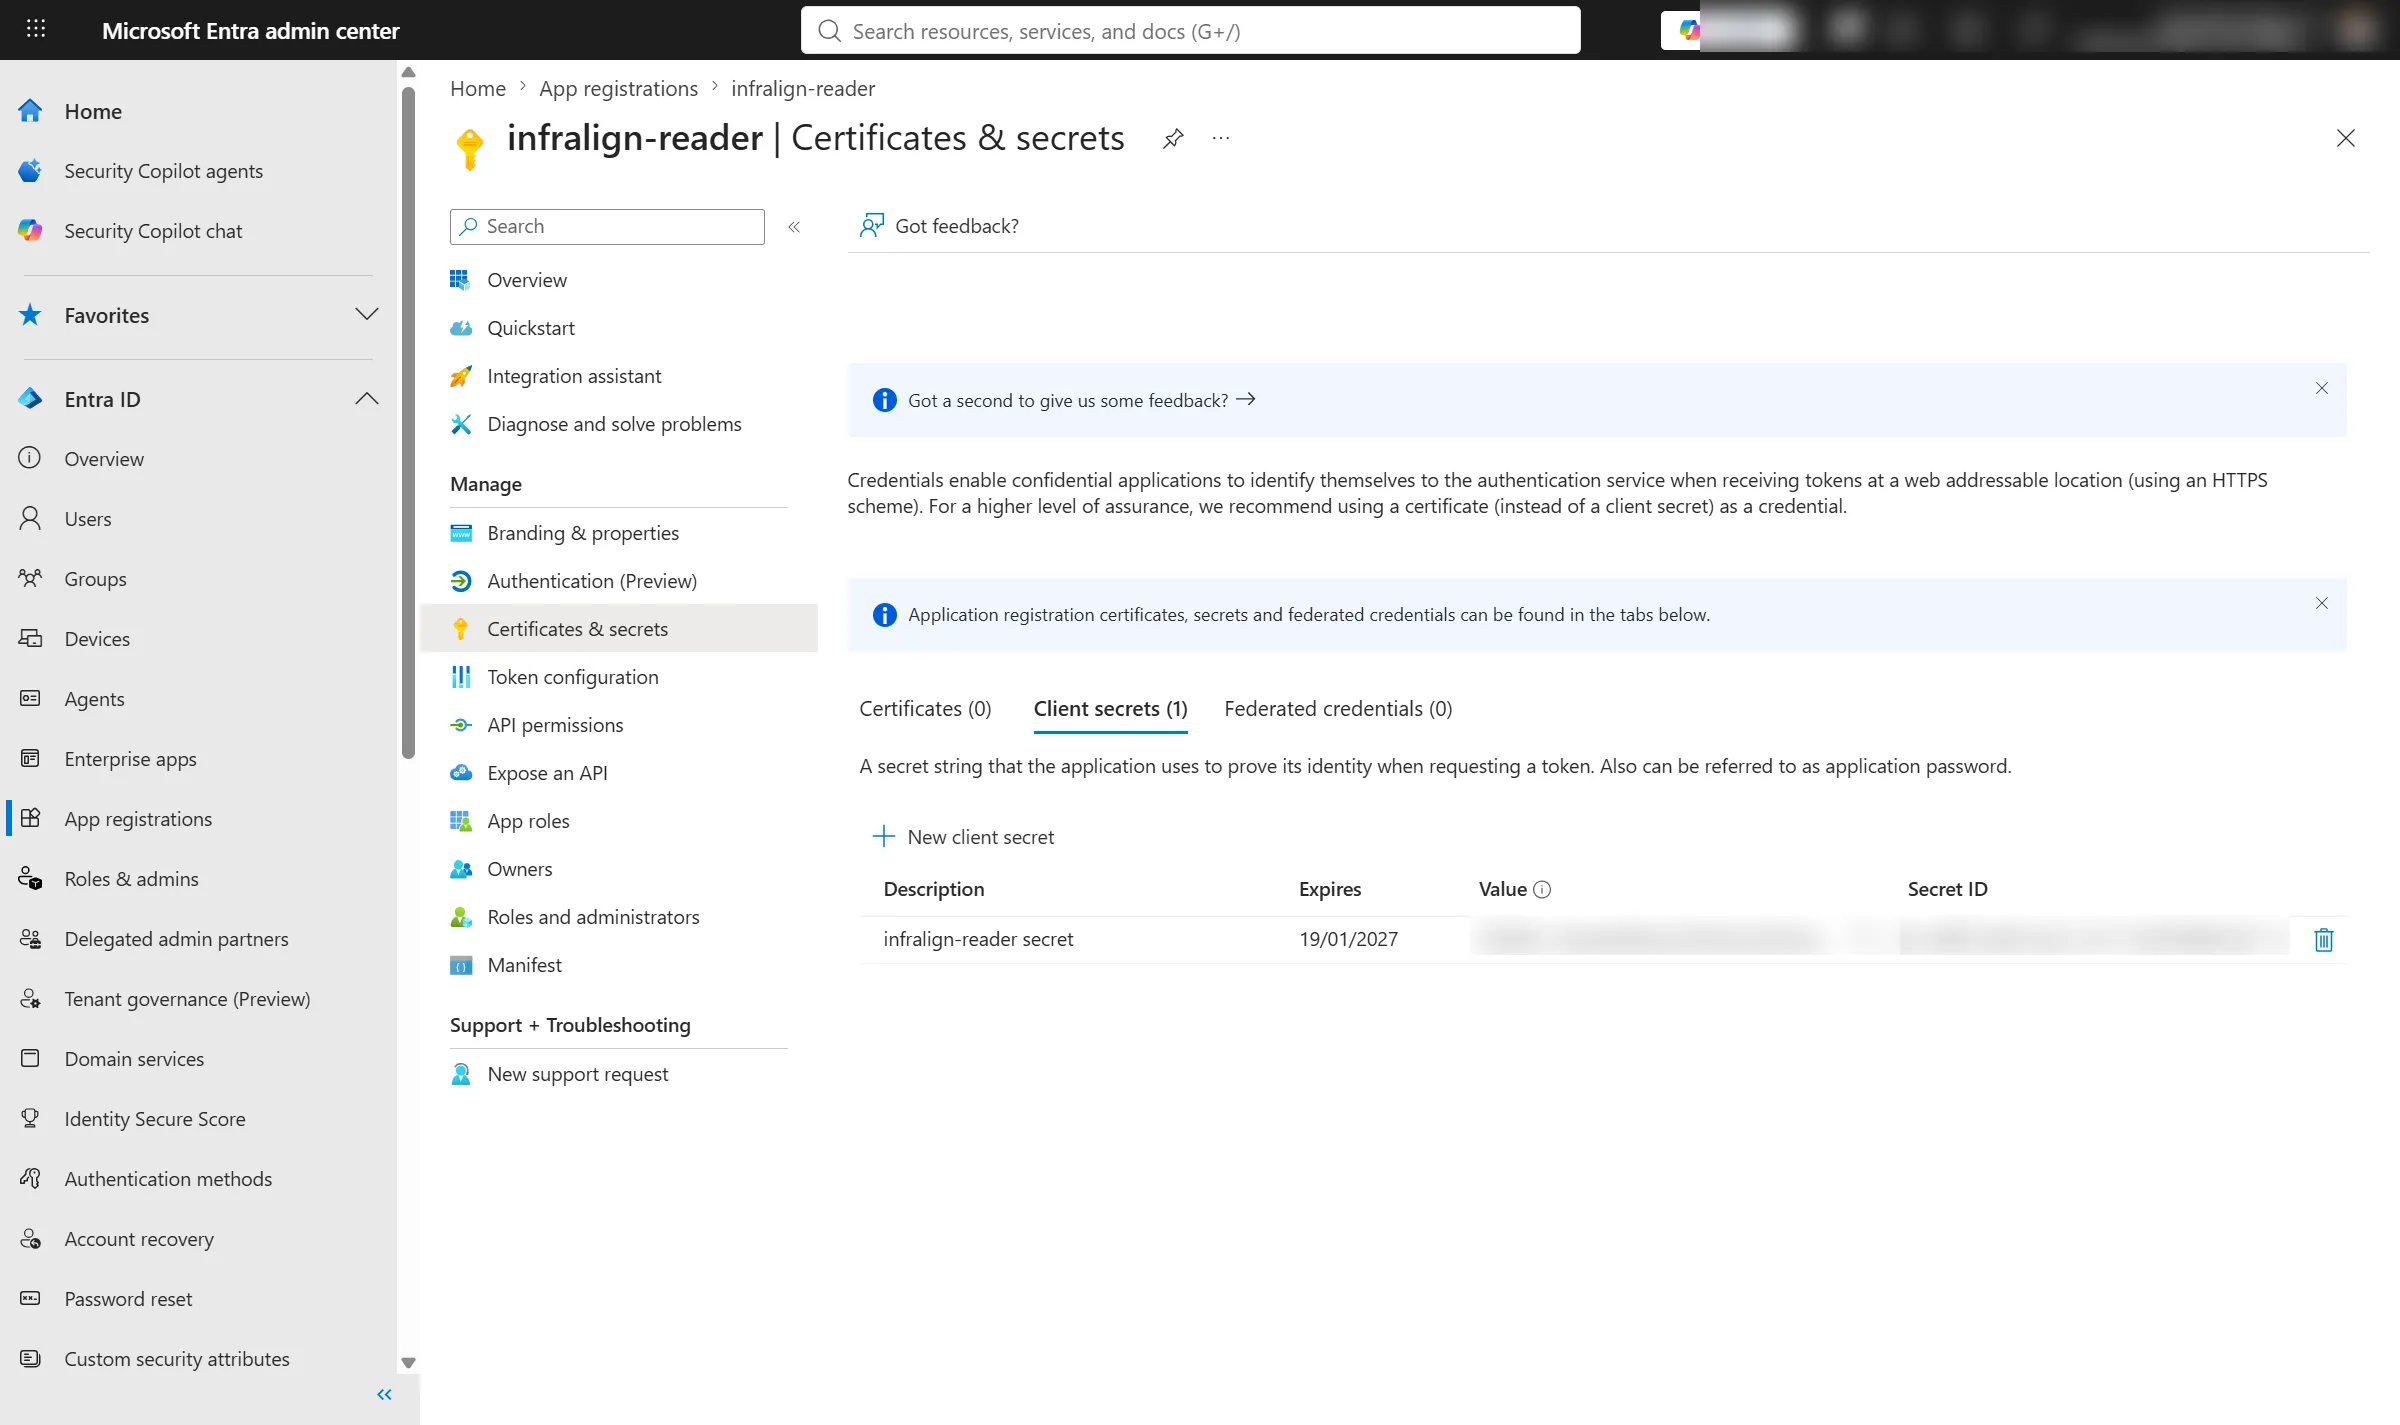This screenshot has width=2400, height=1425.
Task: Select the Client secrets (1) tab
Action: click(1110, 709)
